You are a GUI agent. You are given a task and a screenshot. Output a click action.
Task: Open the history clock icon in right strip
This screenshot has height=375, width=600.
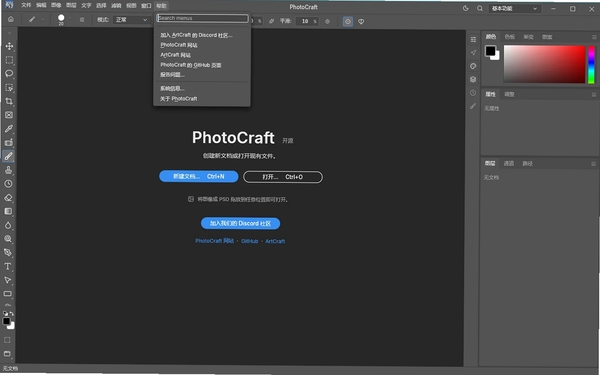click(x=473, y=93)
